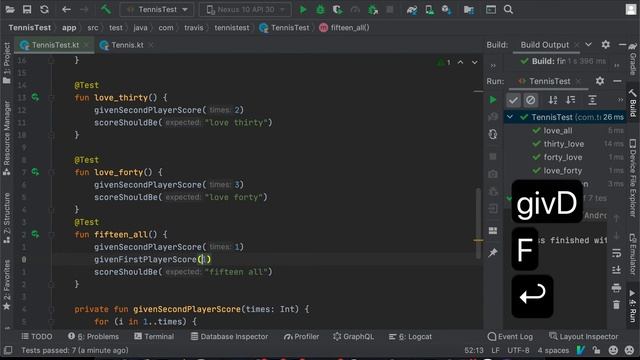Image resolution: width=640 pixels, height=360 pixels.
Task: Toggle Show Ignored tests button
Action: (x=531, y=100)
